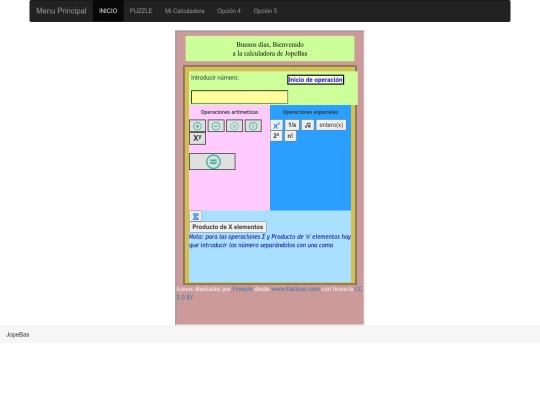This screenshot has height=405, width=540.
Task: Click the subtraction minus icon button
Action: [216, 126]
